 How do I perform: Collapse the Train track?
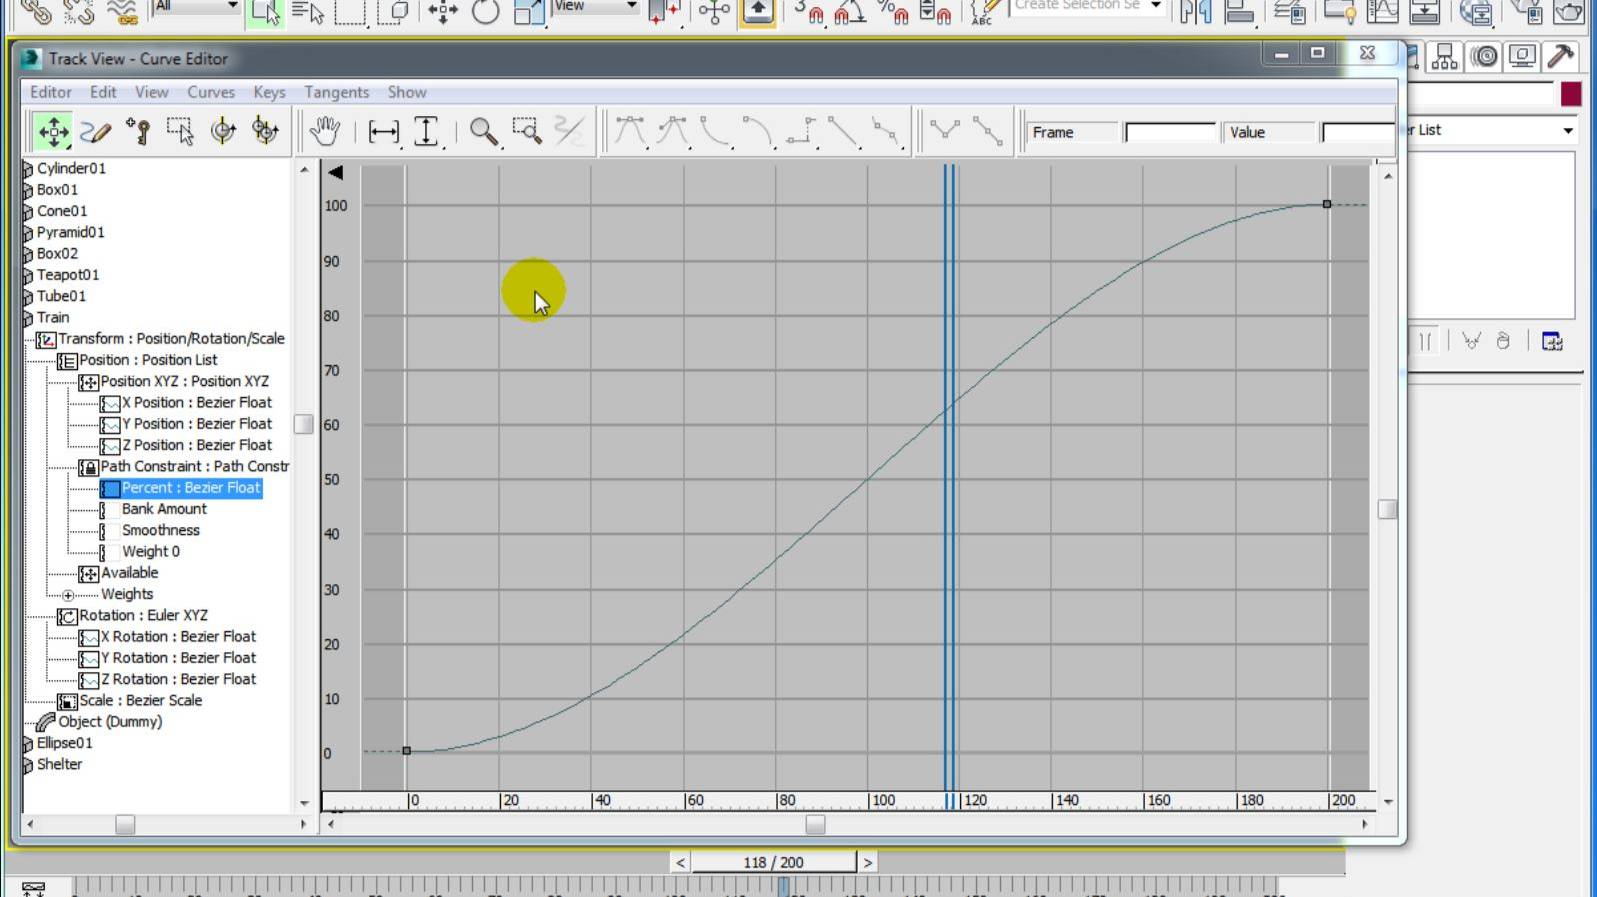coord(28,318)
